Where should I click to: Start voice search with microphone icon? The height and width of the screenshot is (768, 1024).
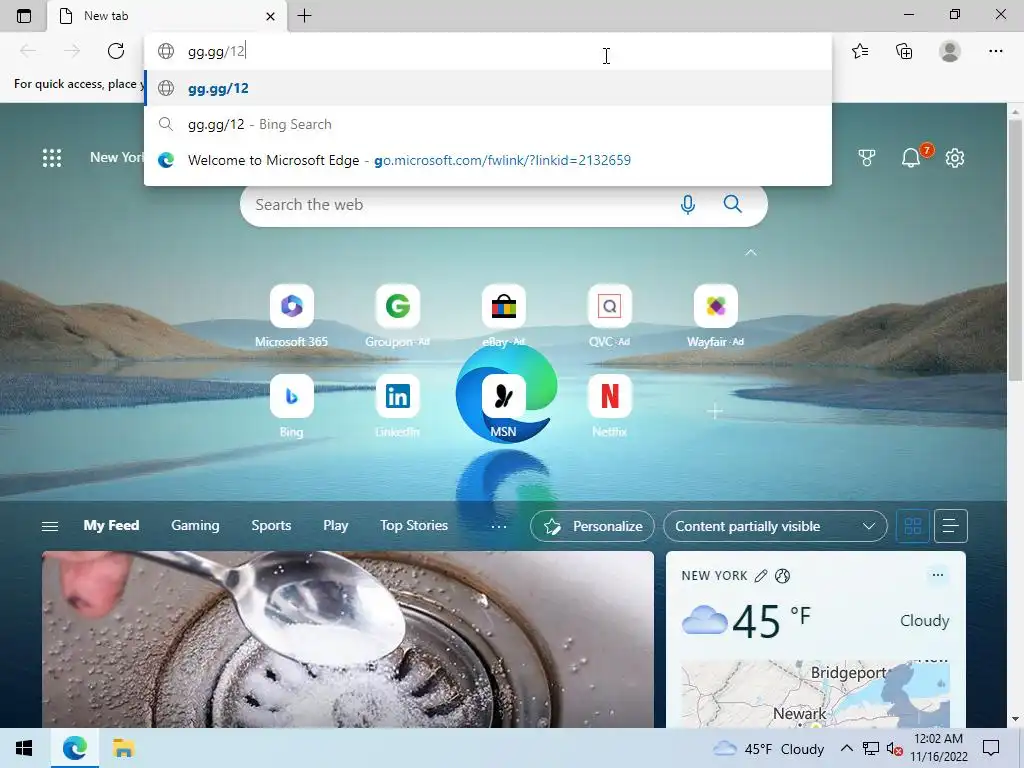point(688,204)
